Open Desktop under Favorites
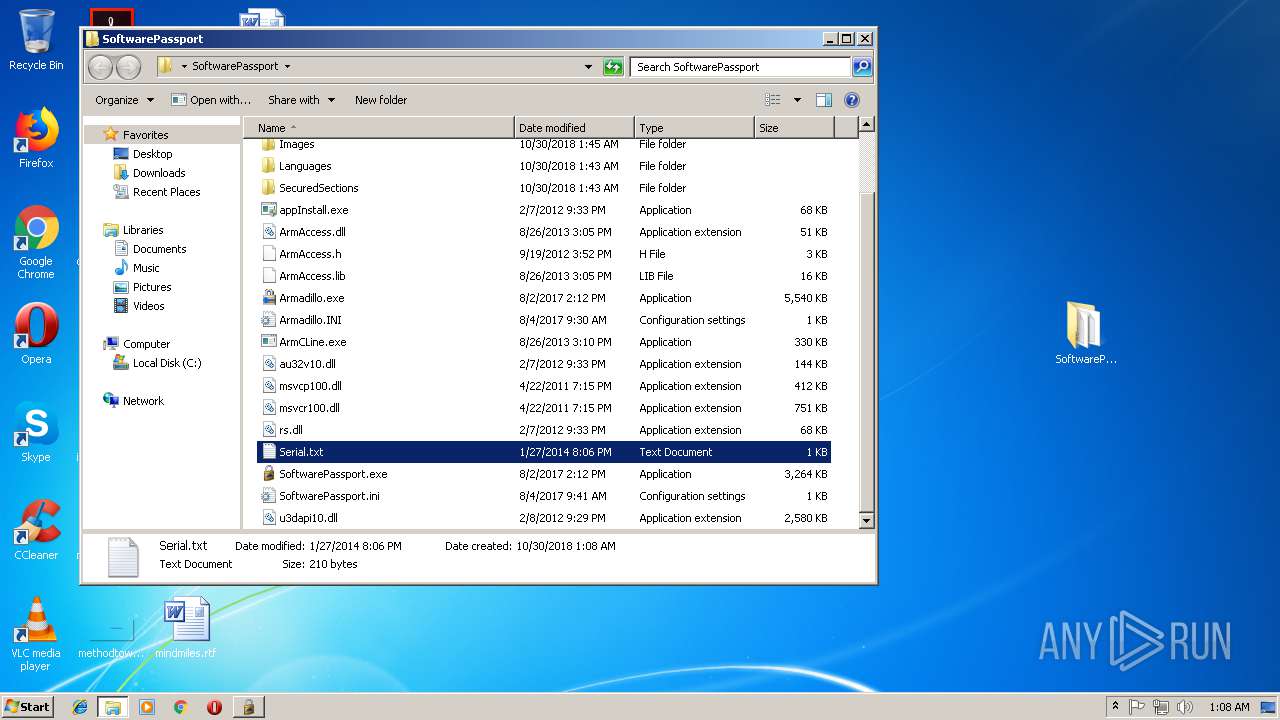The width and height of the screenshot is (1280, 720). tap(152, 154)
